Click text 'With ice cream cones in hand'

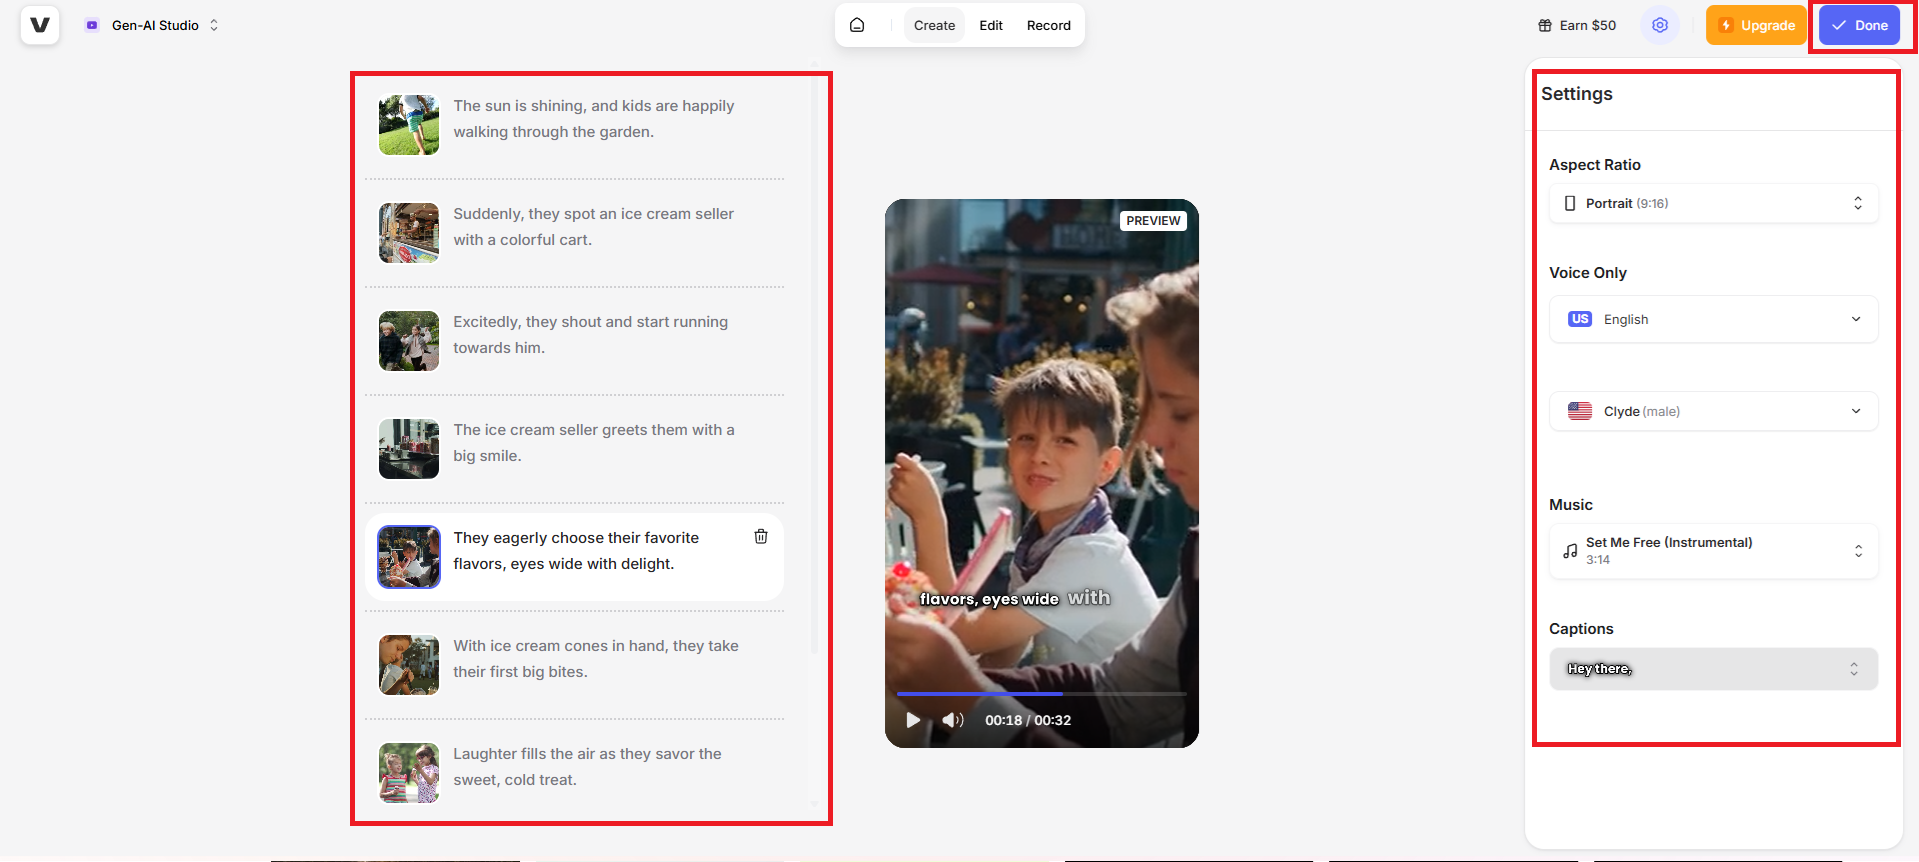coord(559,646)
